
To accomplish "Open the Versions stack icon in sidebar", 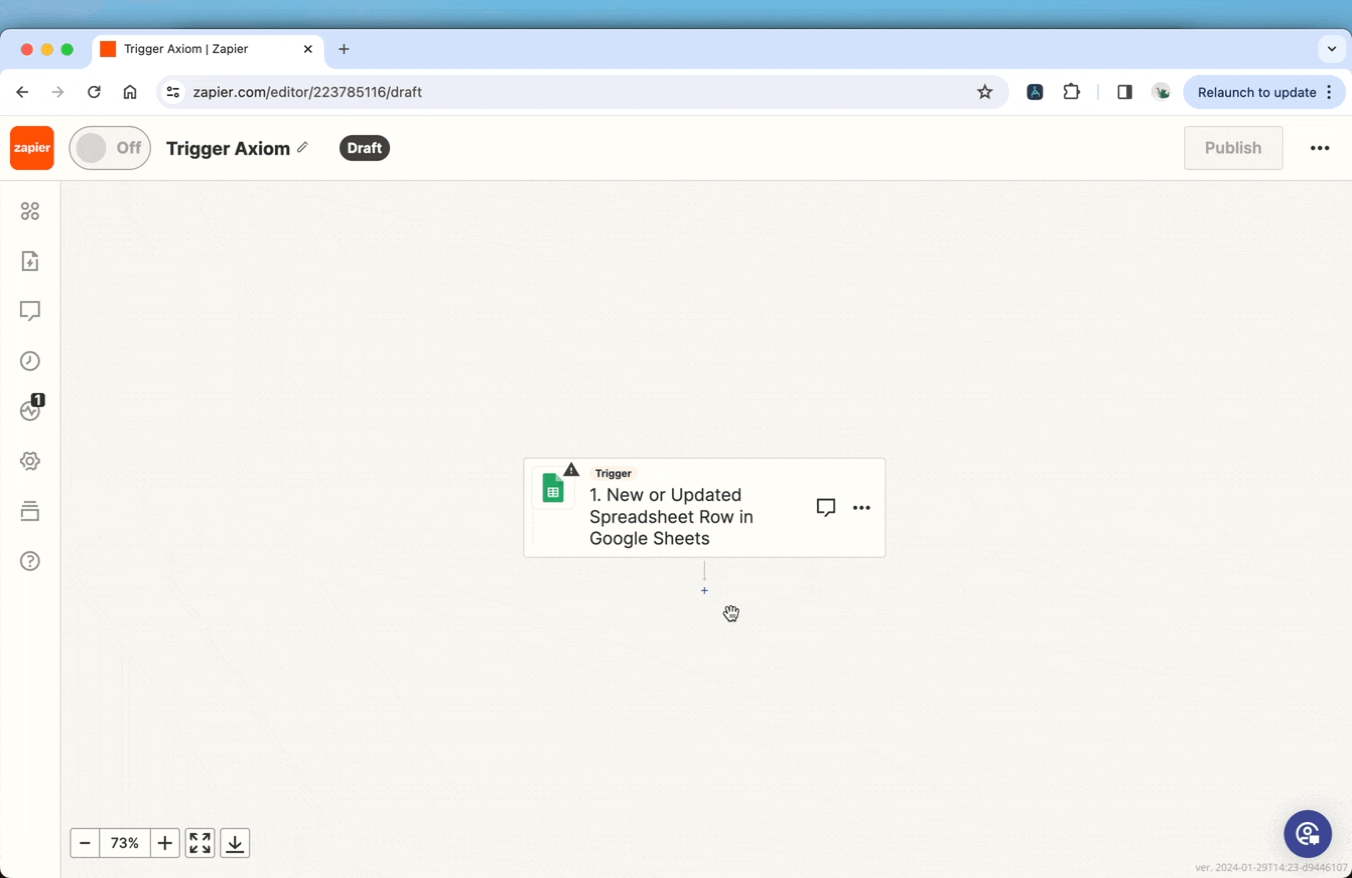I will 30,511.
